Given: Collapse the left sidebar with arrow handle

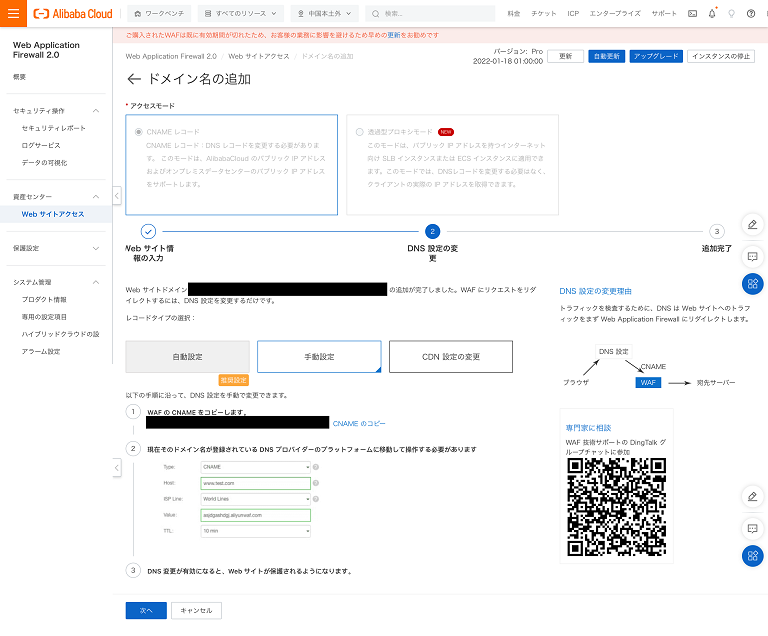Looking at the screenshot, I should tap(117, 196).
